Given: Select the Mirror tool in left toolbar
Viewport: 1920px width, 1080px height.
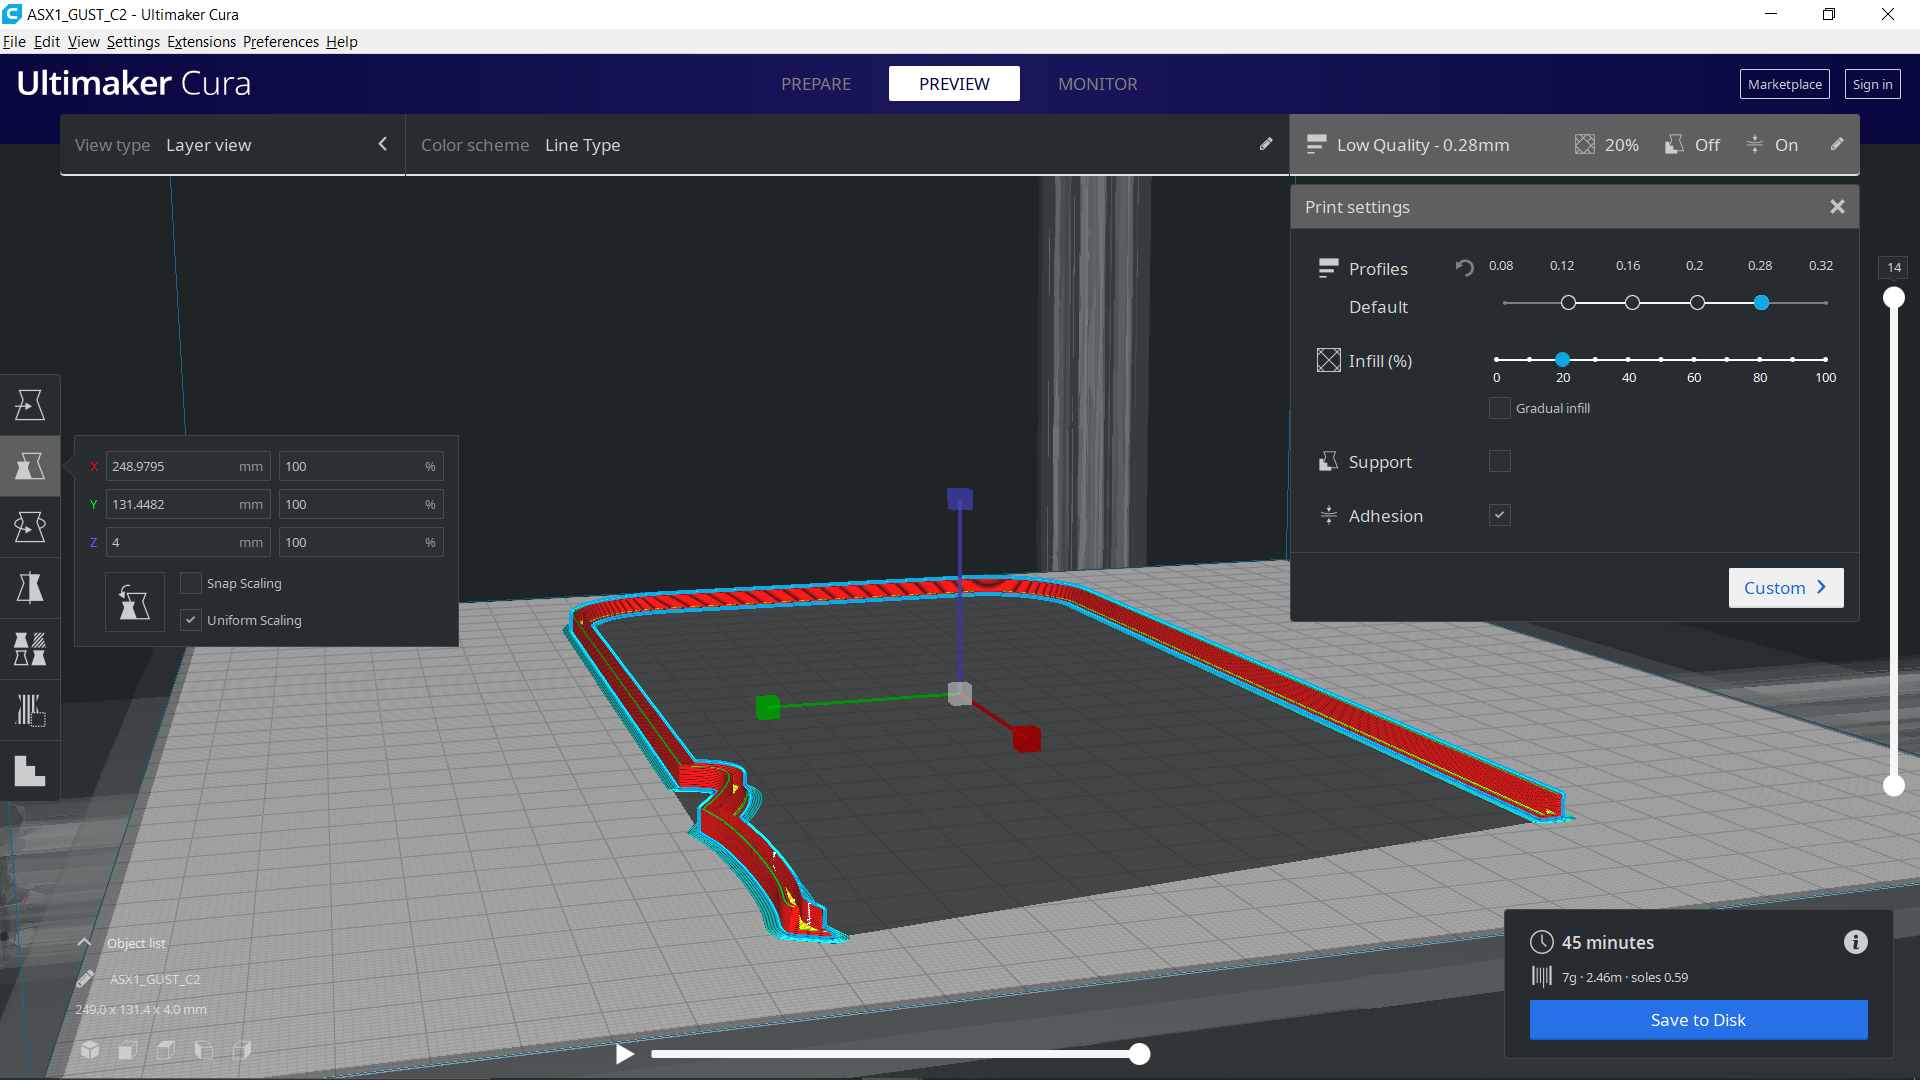Looking at the screenshot, I should [x=30, y=588].
